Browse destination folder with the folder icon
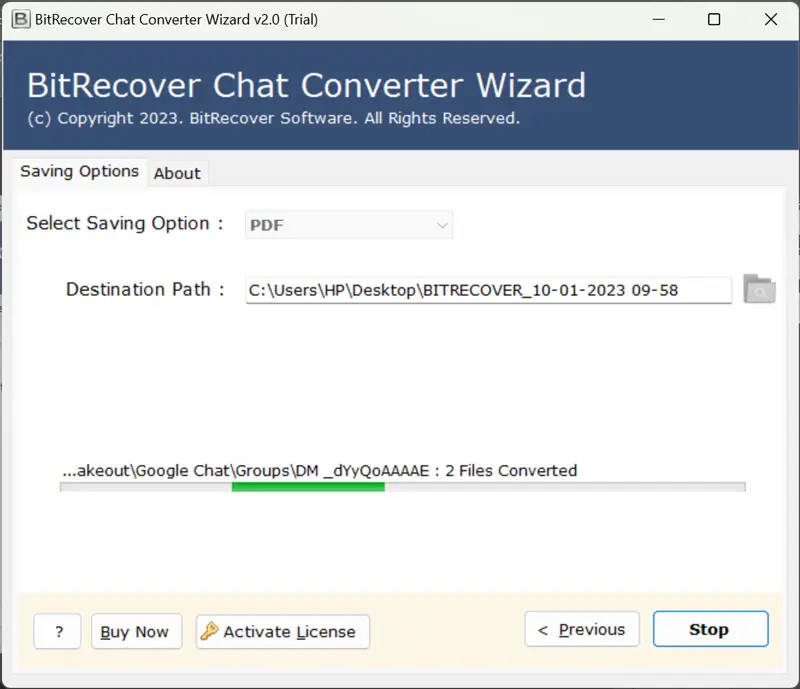Screen dimensions: 800x689 point(759,289)
